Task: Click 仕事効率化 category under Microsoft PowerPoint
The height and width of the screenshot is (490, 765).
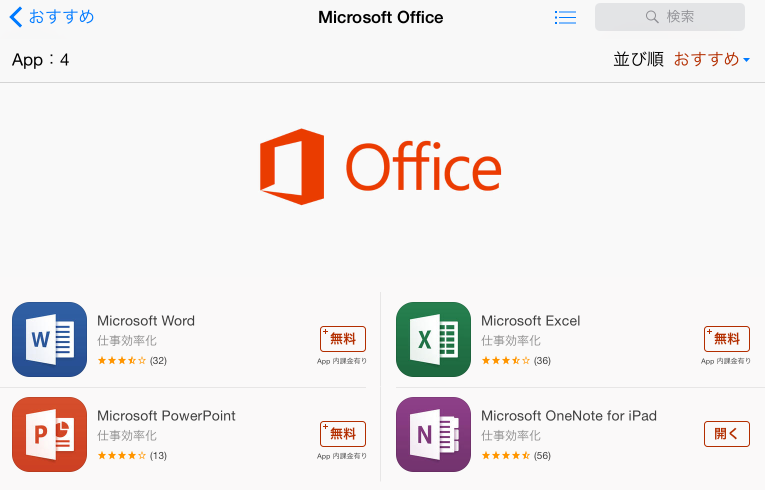Action: click(x=127, y=436)
